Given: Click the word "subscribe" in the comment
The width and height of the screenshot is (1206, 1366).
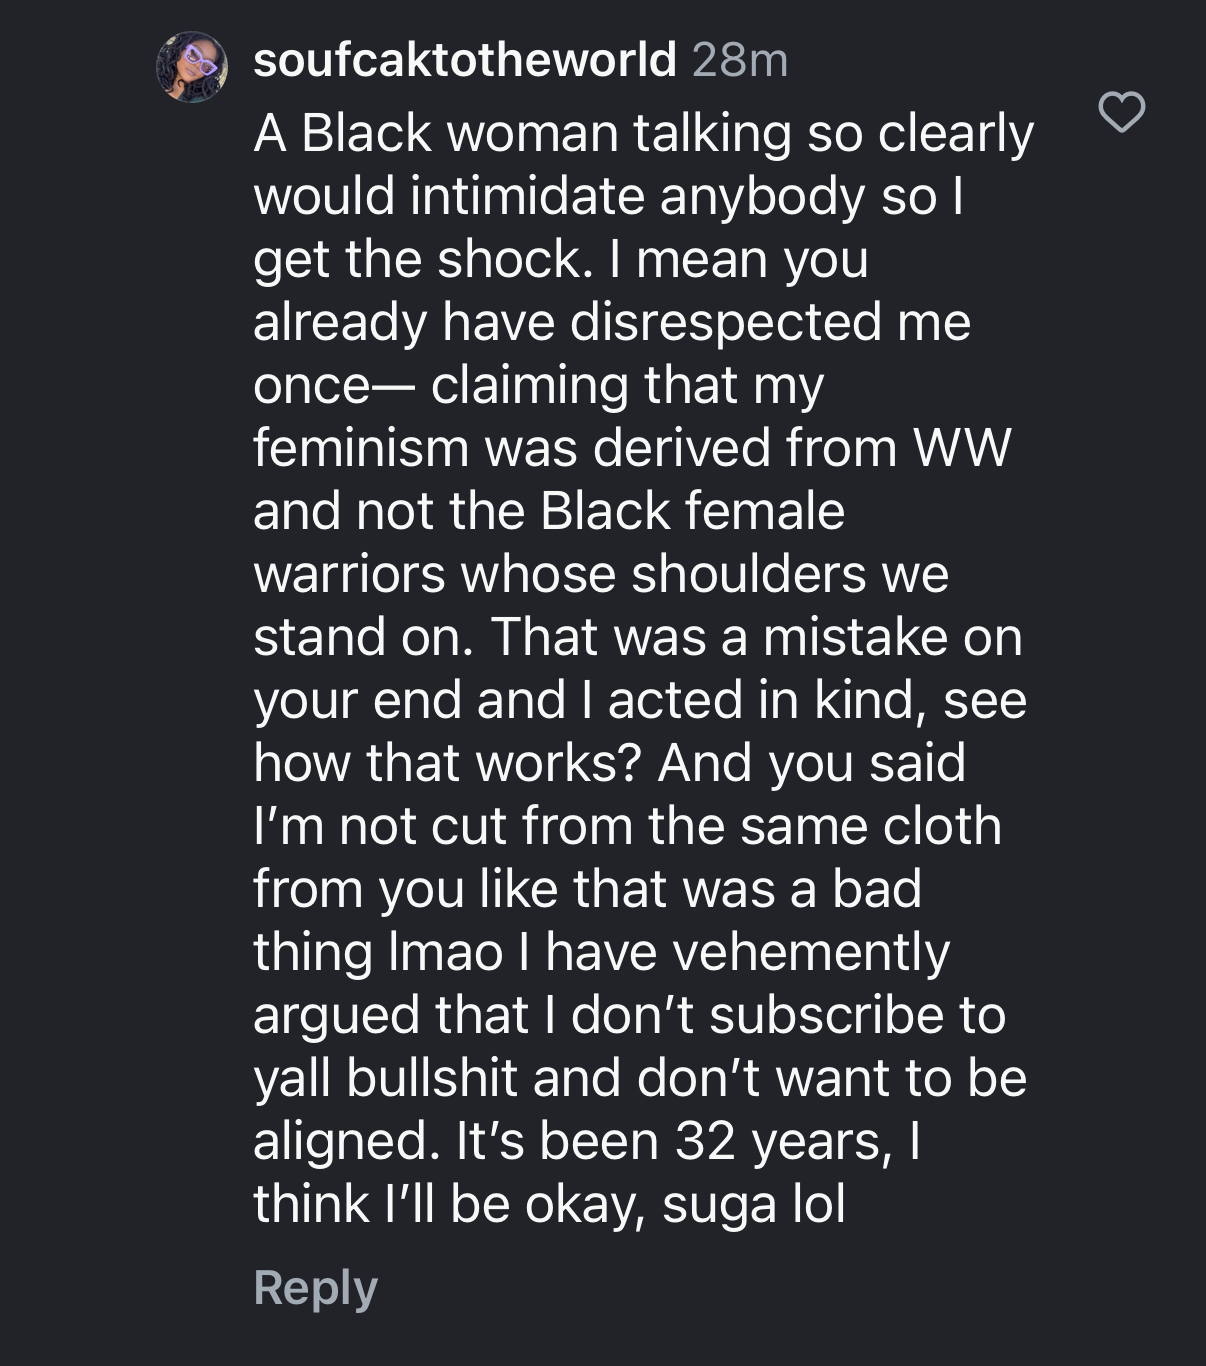Looking at the screenshot, I should pyautogui.click(x=827, y=1015).
